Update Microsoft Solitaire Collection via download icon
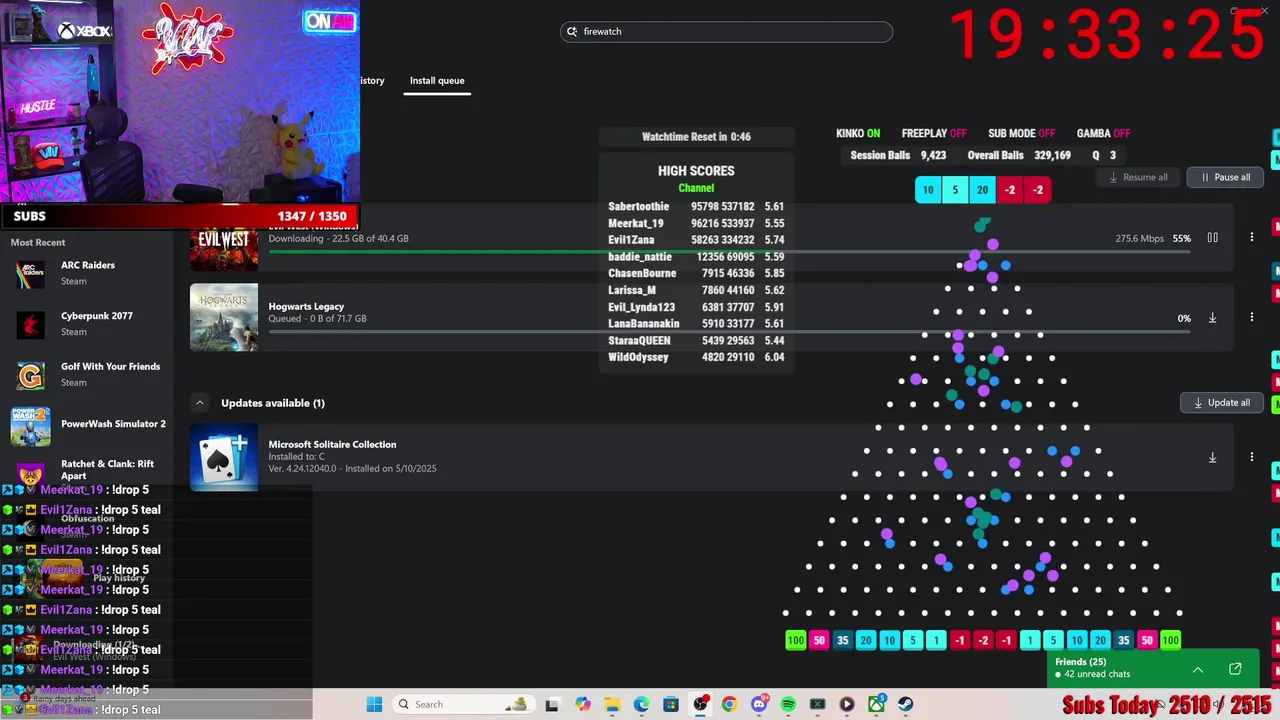 1212,457
